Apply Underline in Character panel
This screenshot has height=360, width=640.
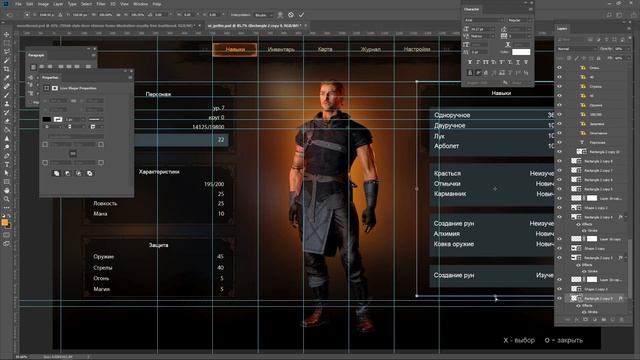pos(518,62)
